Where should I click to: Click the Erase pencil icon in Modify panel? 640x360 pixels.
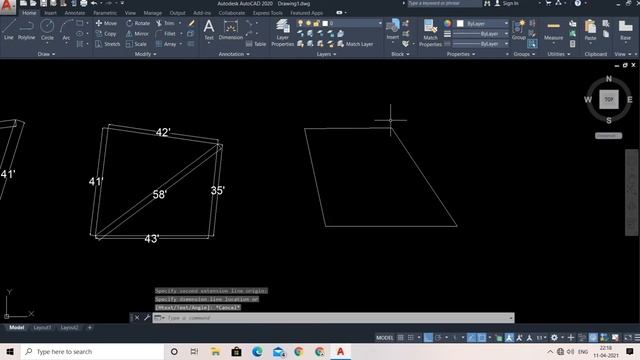click(191, 23)
